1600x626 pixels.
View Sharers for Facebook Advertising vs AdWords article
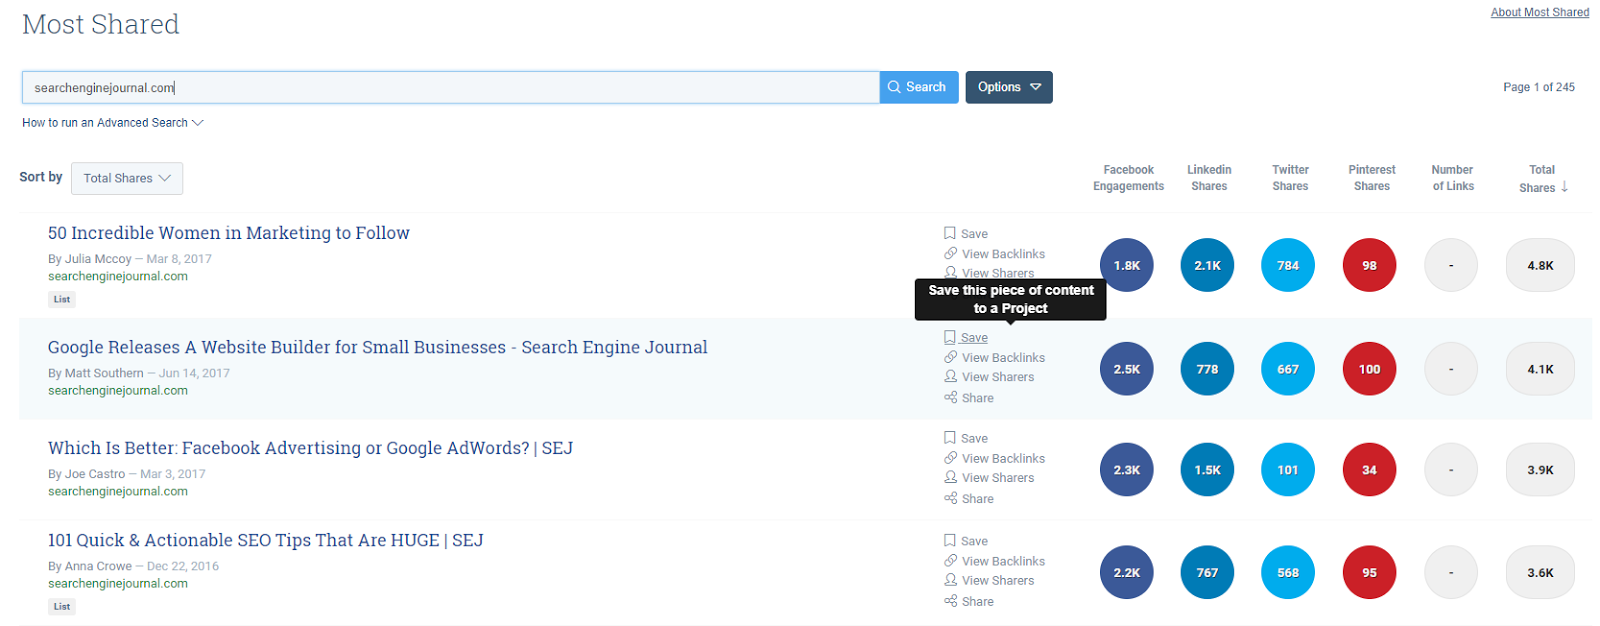[x=990, y=478]
